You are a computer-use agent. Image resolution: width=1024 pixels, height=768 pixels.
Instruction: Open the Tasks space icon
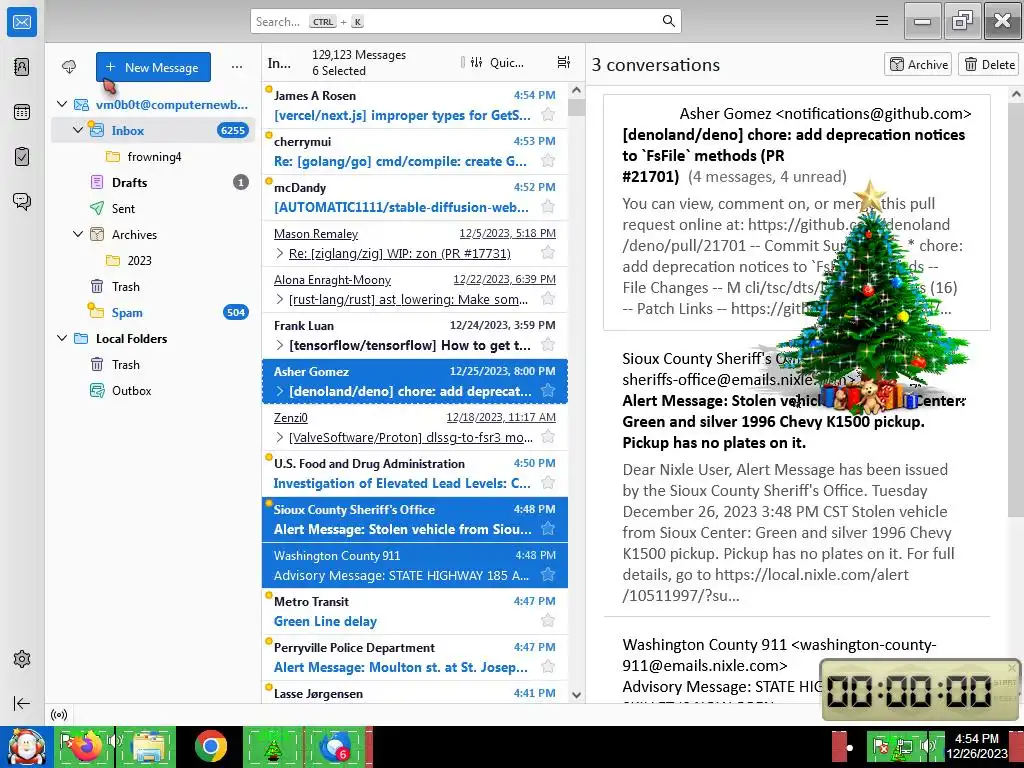pos(22,157)
